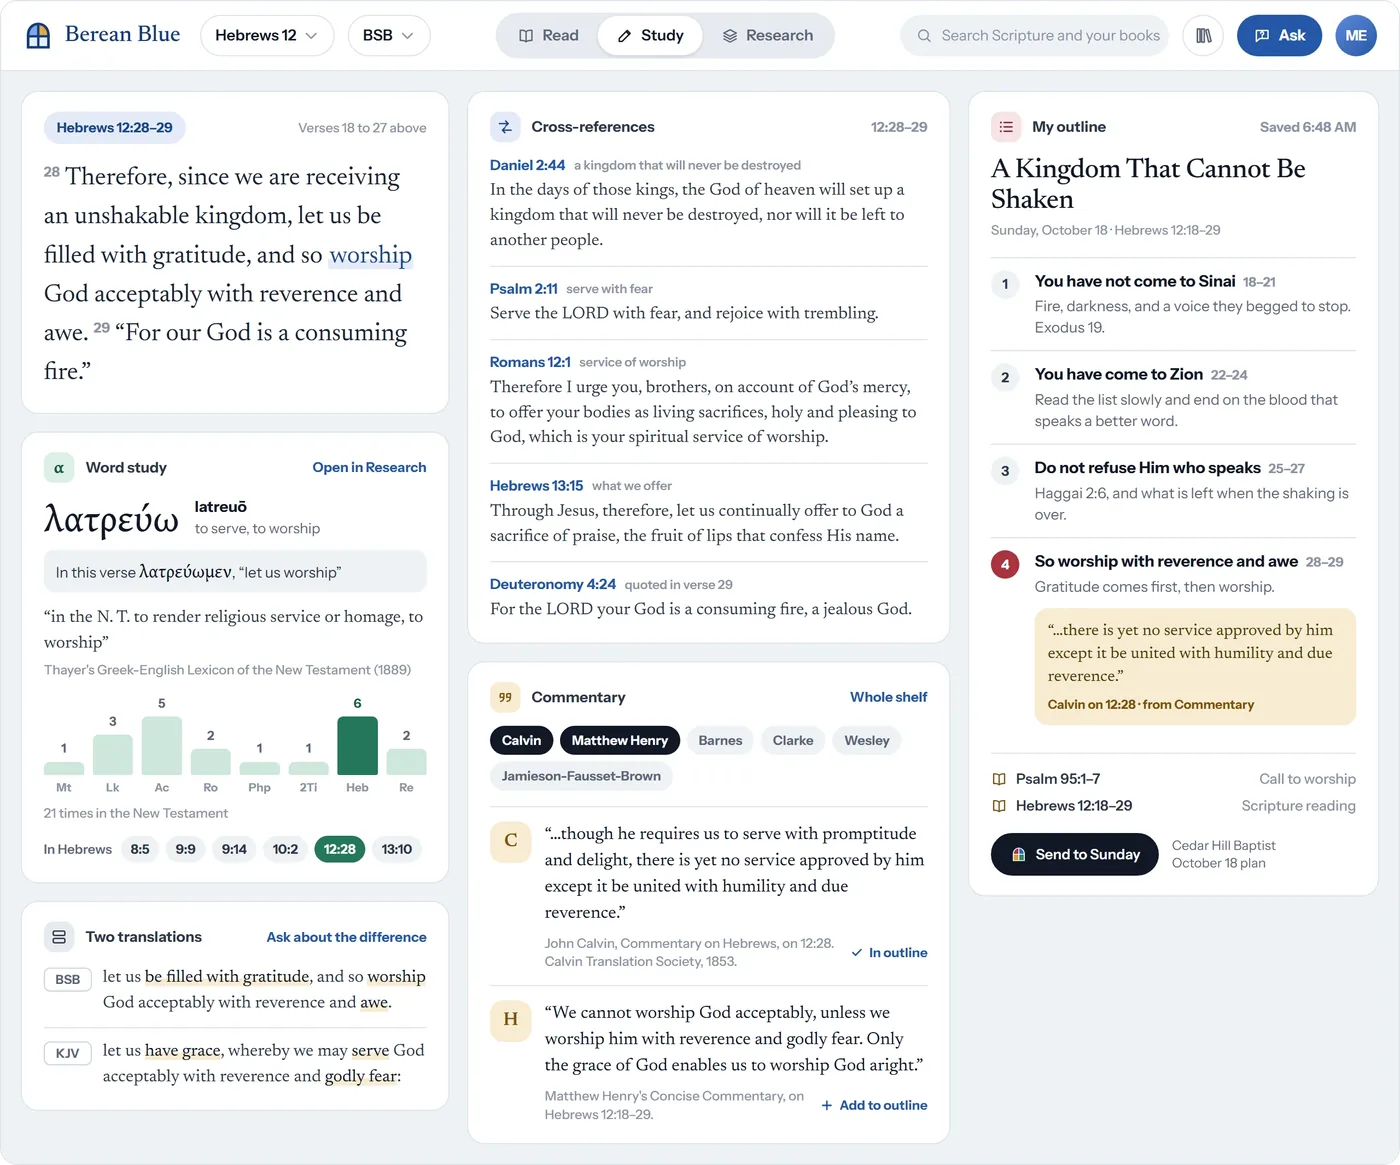Click the Calvin quote card in outline
The image size is (1400, 1165).
click(1195, 666)
